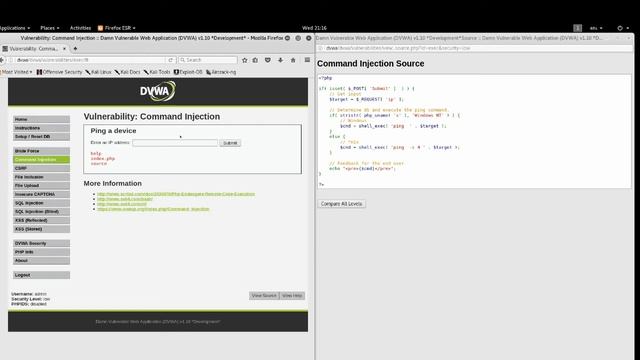Click the 'Ping a device' heading

point(113,131)
